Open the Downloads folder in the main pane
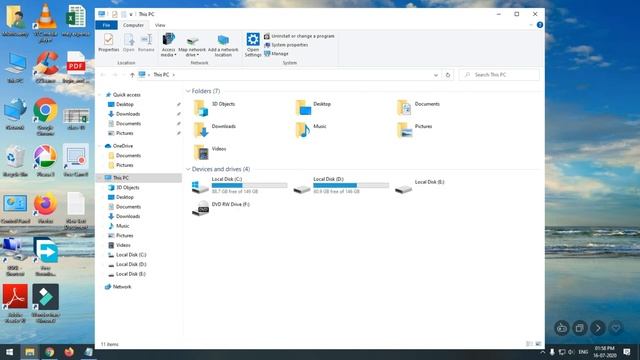The width and height of the screenshot is (640, 360). coord(215,130)
